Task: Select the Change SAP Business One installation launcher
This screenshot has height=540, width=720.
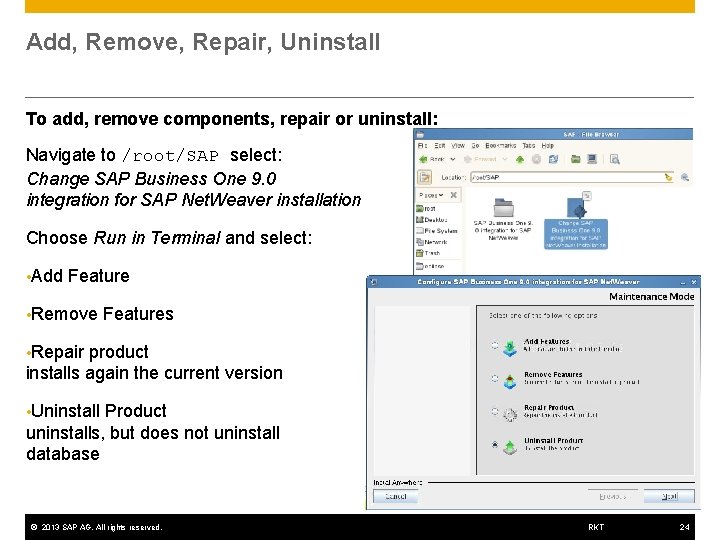Action: (576, 220)
